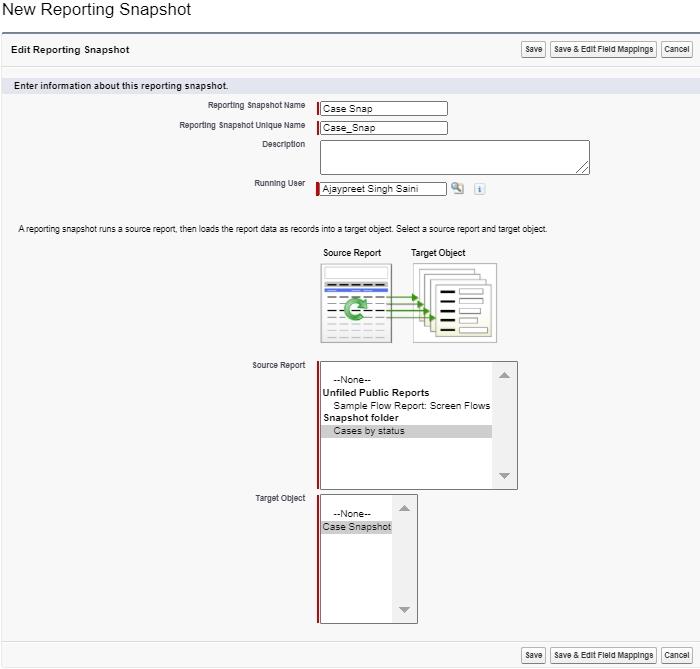Screen dimensions: 700x669
Task: Click bottom Save & Edit Field Mappings
Action: (603, 655)
